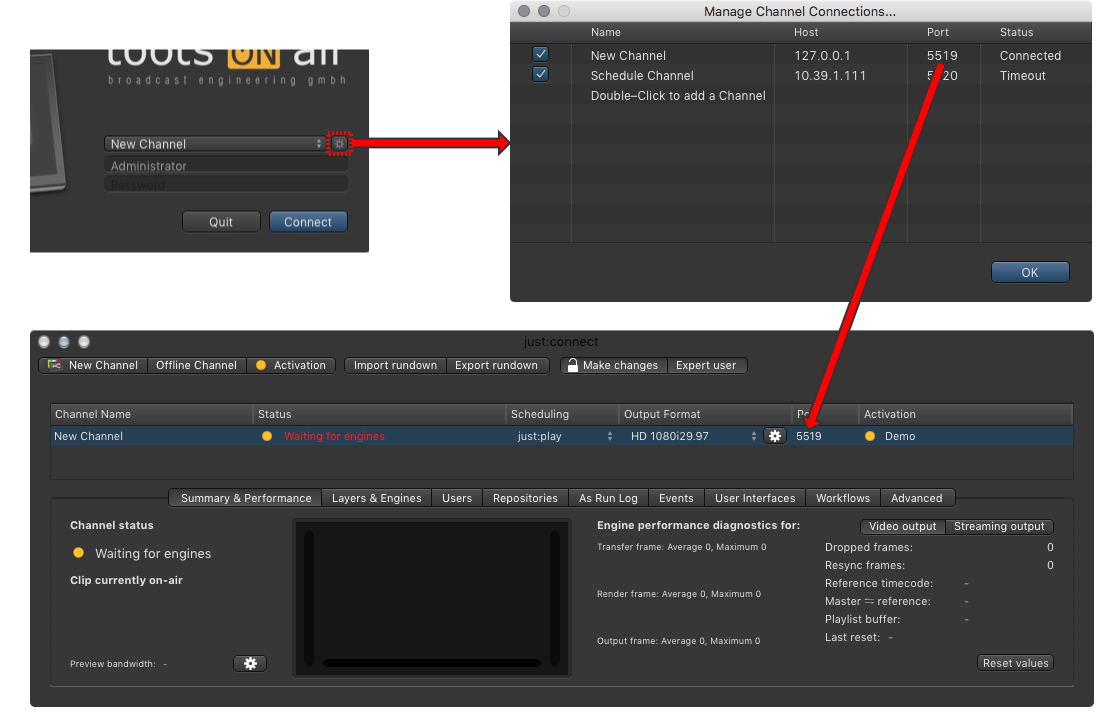Click New Channel toolbar icon in just:connect
Screen dimensions: 1114x727
tap(54, 365)
